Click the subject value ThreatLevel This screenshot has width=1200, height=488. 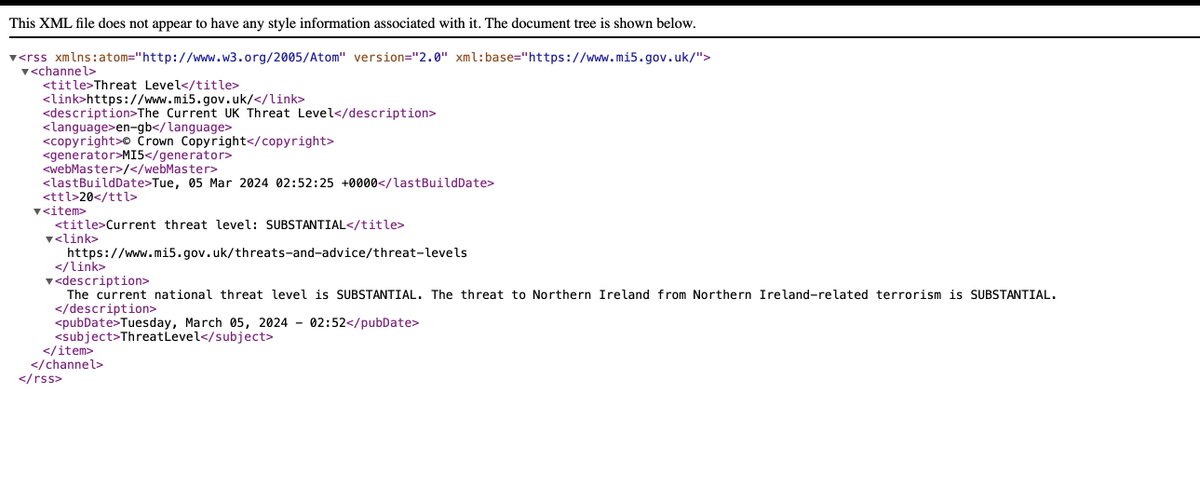pyautogui.click(x=160, y=338)
